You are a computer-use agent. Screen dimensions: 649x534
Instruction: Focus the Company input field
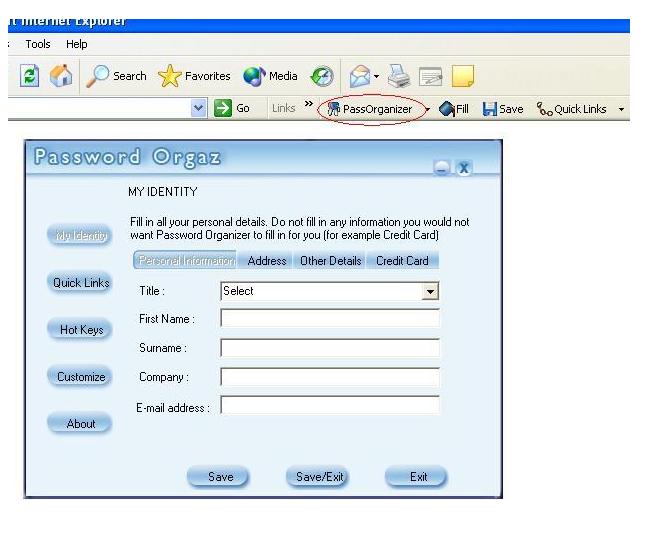(330, 377)
